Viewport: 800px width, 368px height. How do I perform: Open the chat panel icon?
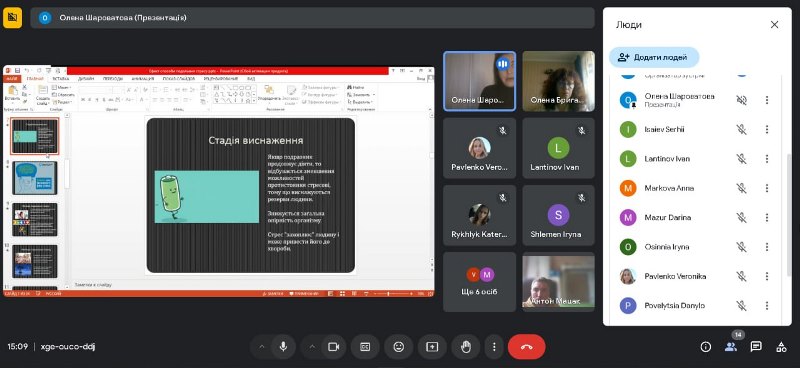[x=756, y=347]
